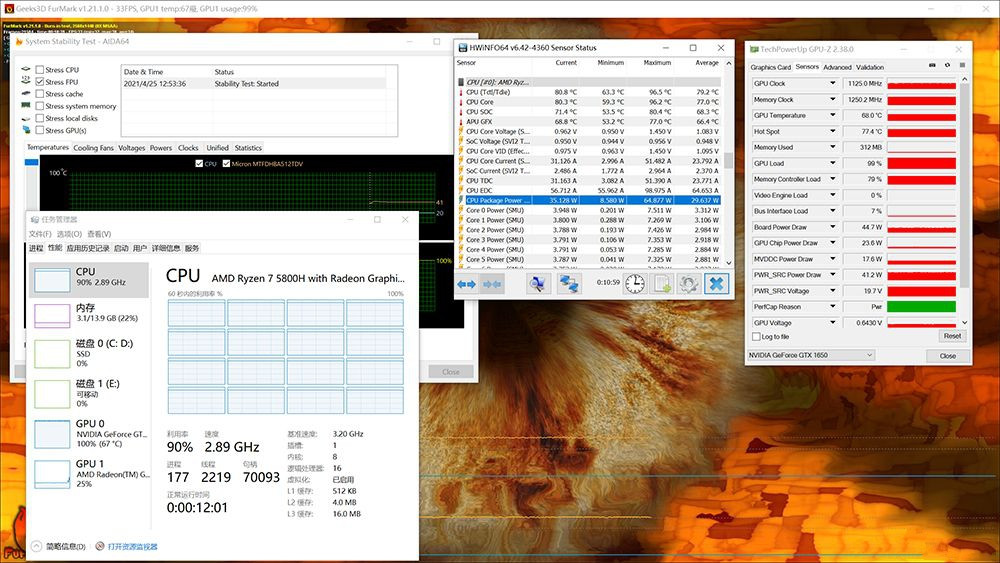Click Resource Monitor icon at Task Manager bottom
Image resolution: width=1000 pixels, height=563 pixels.
[x=100, y=546]
